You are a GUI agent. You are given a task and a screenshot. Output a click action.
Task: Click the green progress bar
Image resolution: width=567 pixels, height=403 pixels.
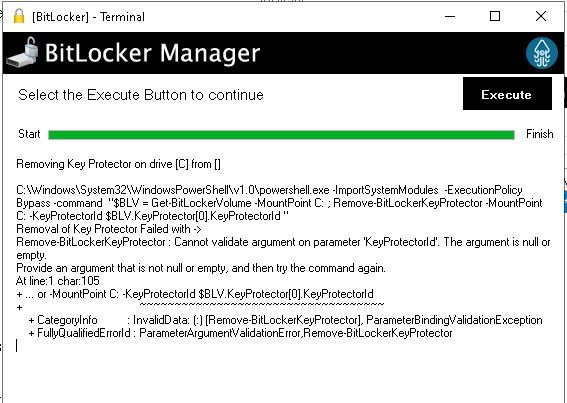coord(281,135)
